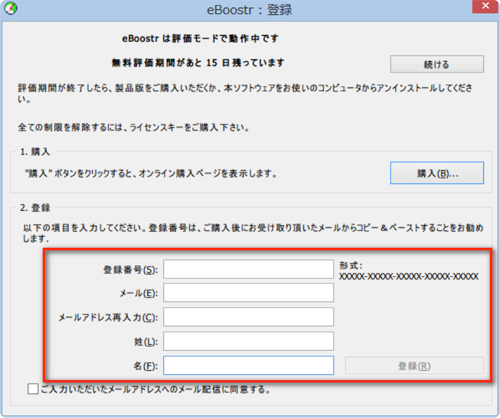Click the 姓(L): label

[146, 342]
